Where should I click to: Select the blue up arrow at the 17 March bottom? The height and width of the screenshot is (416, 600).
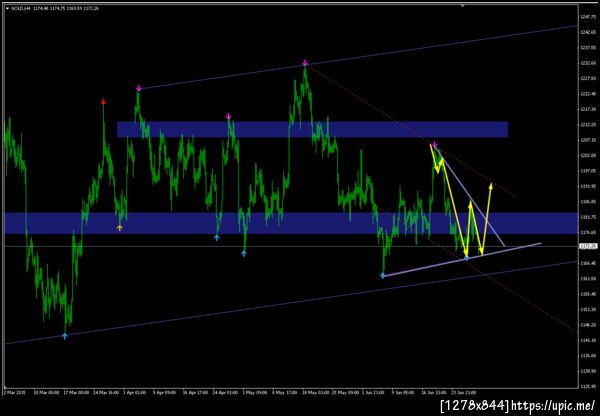pos(65,336)
